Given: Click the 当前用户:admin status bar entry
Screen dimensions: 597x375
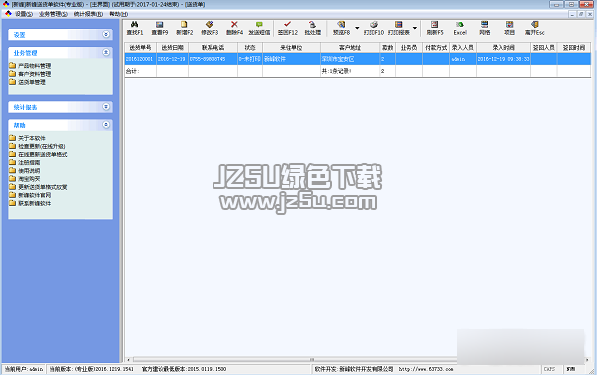Looking at the screenshot, I should (24, 369).
